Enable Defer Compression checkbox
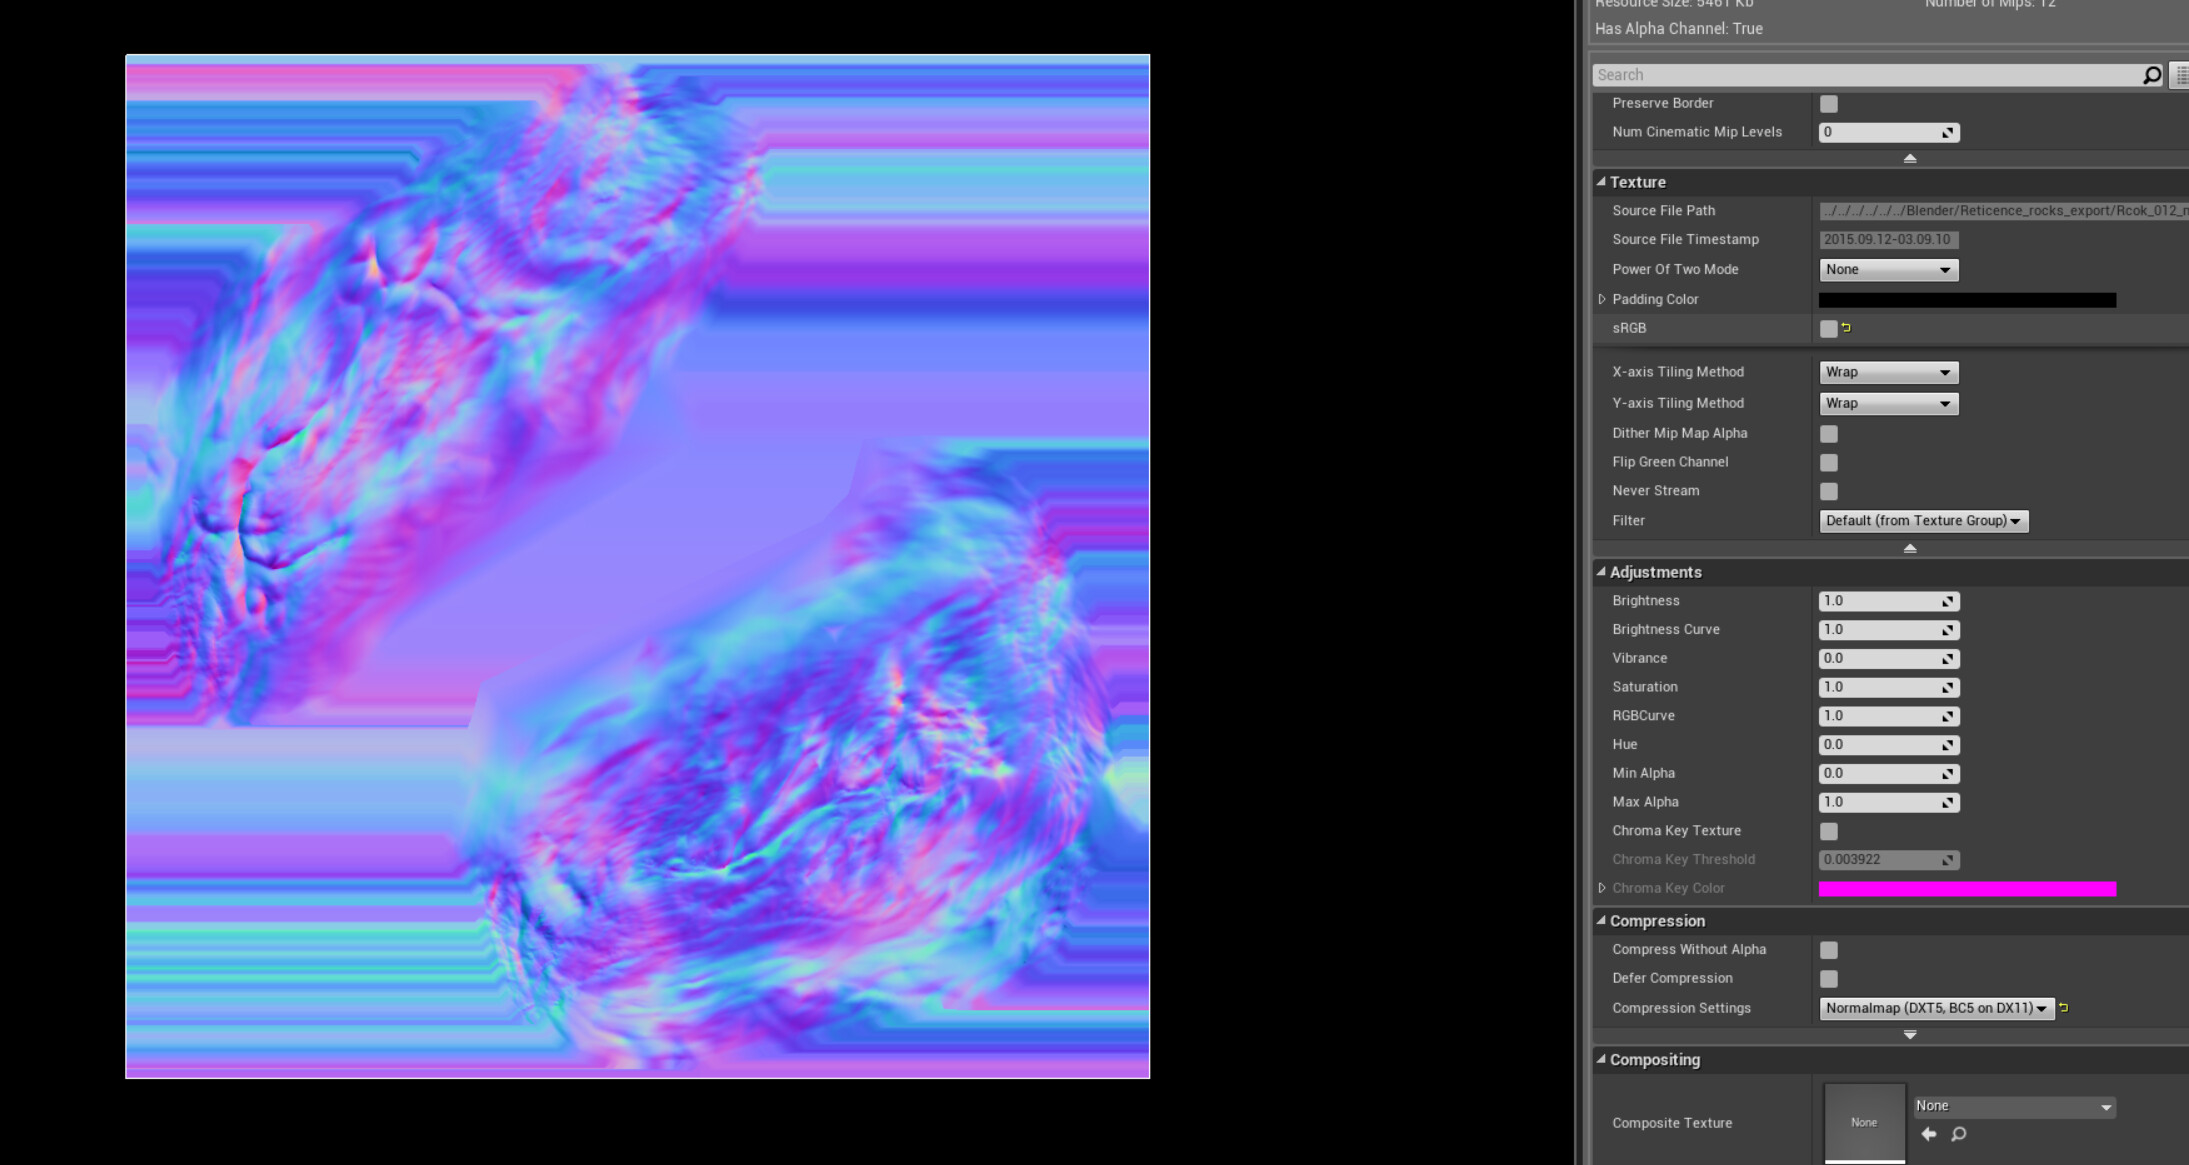2189x1165 pixels. [1828, 979]
